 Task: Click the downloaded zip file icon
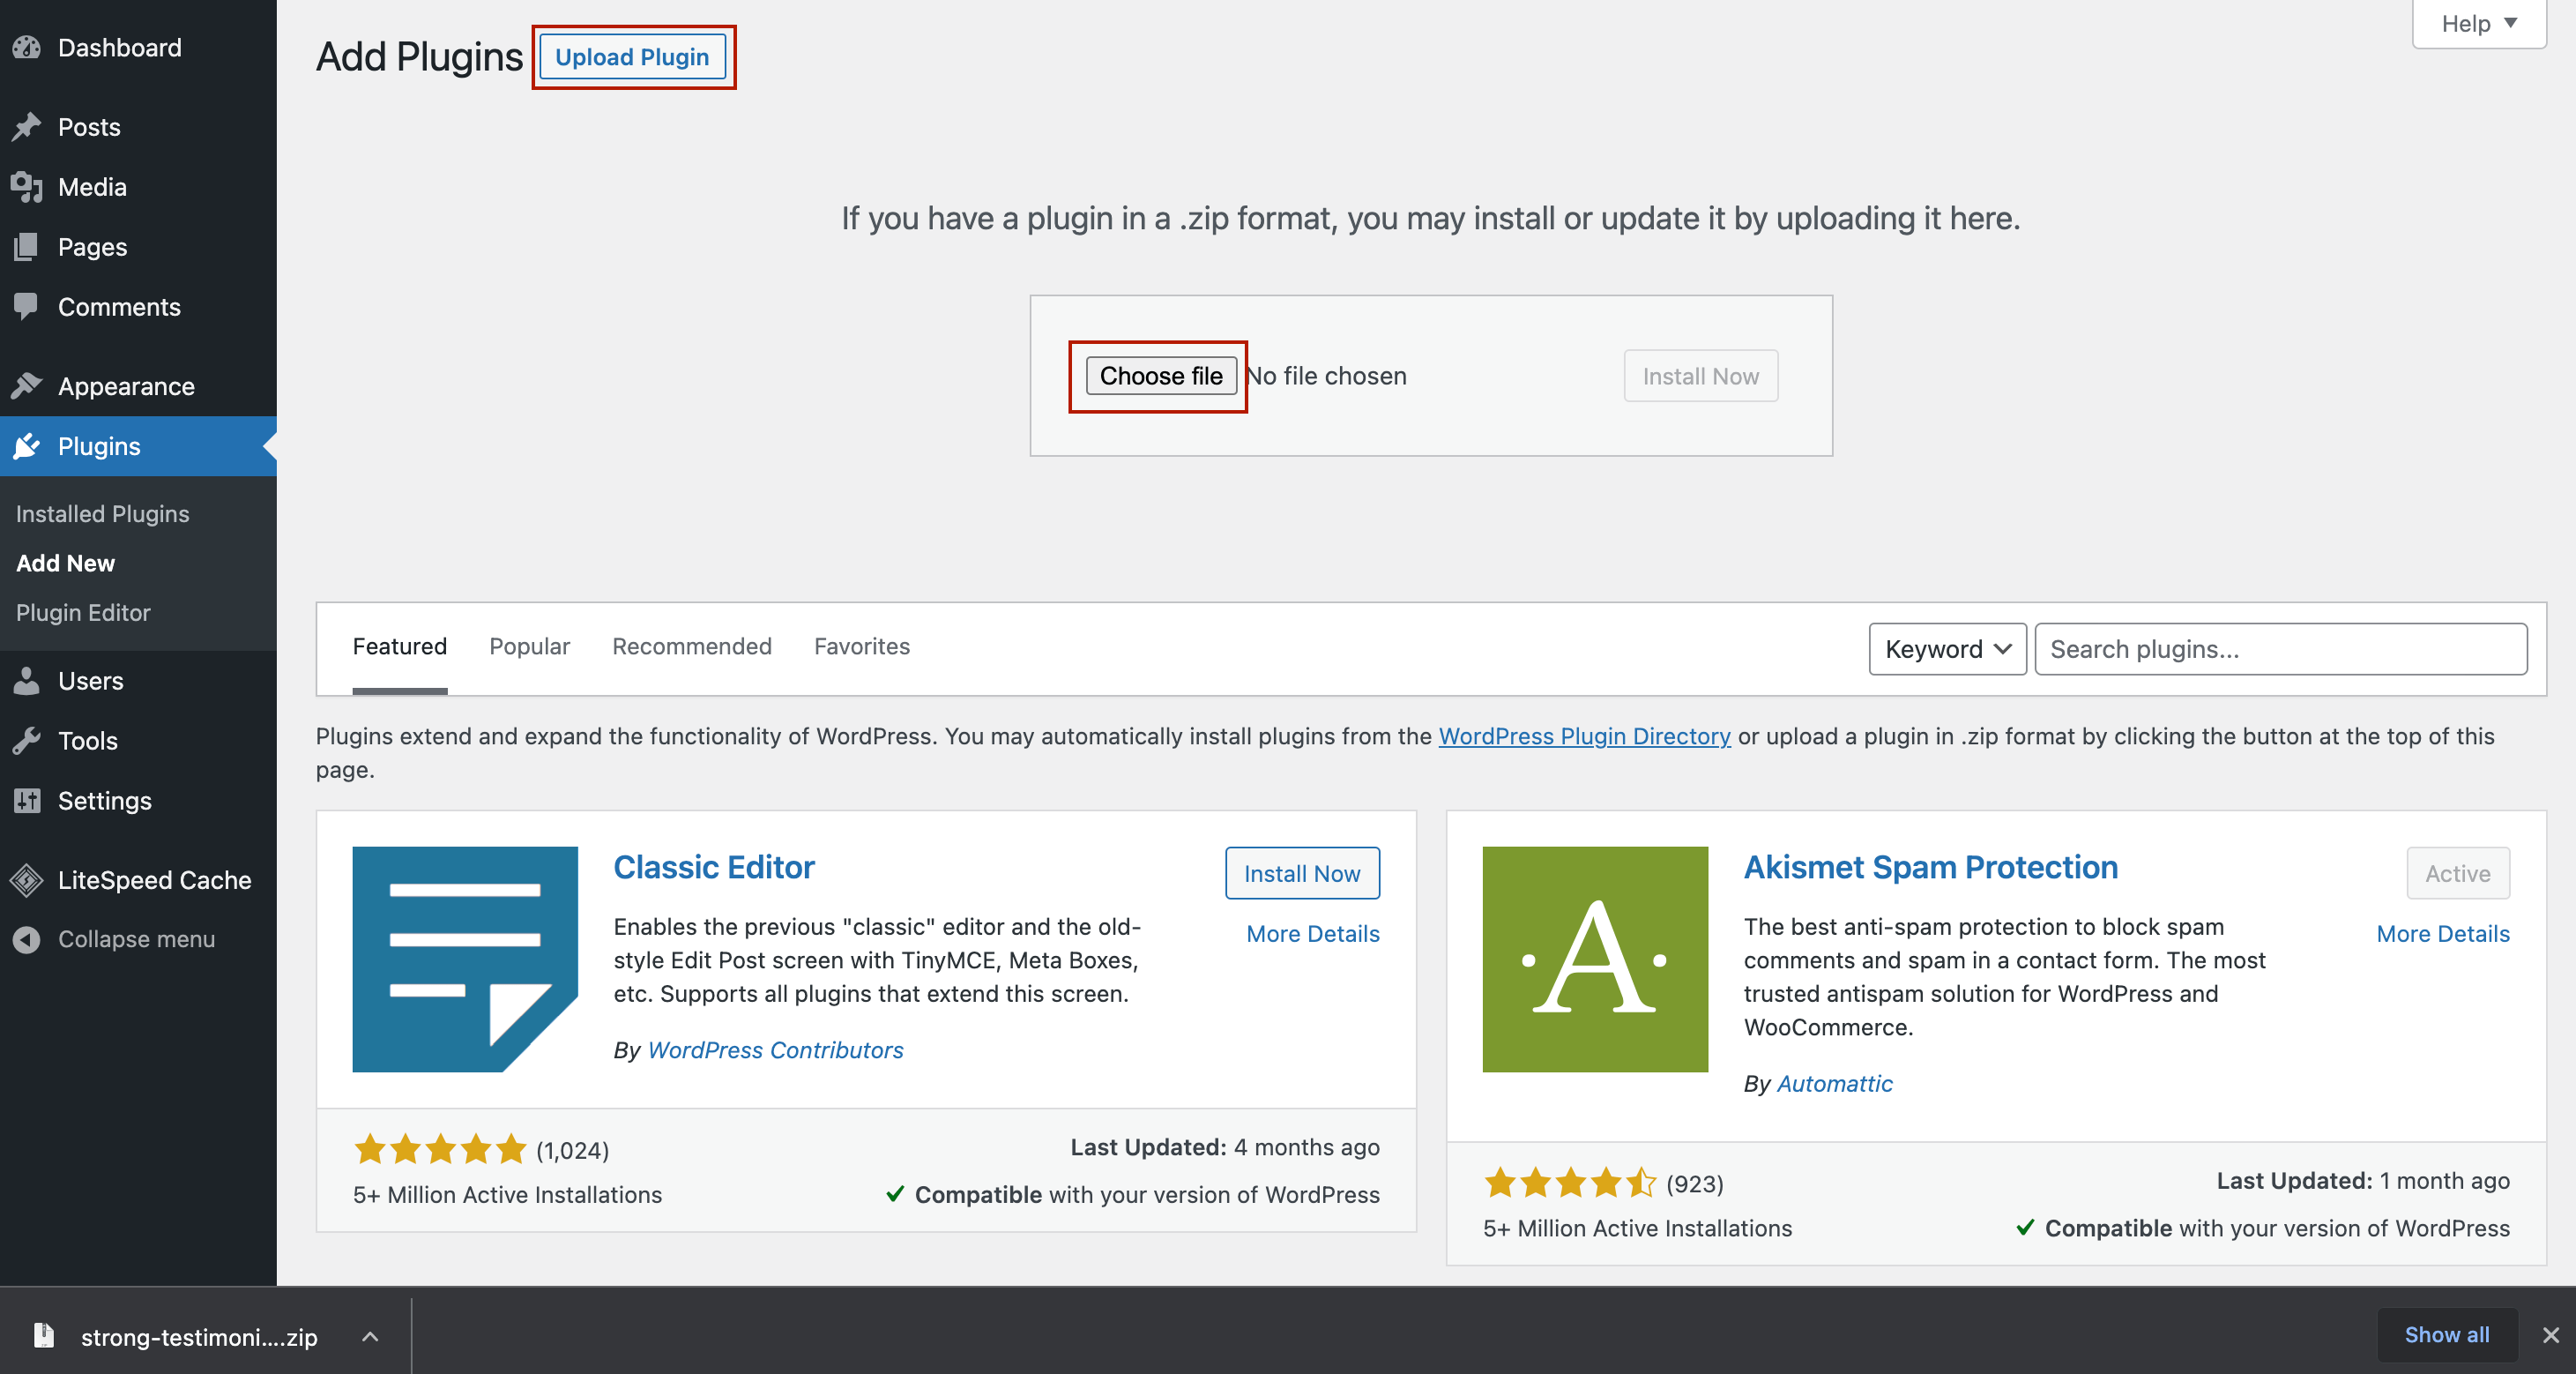pyautogui.click(x=43, y=1335)
